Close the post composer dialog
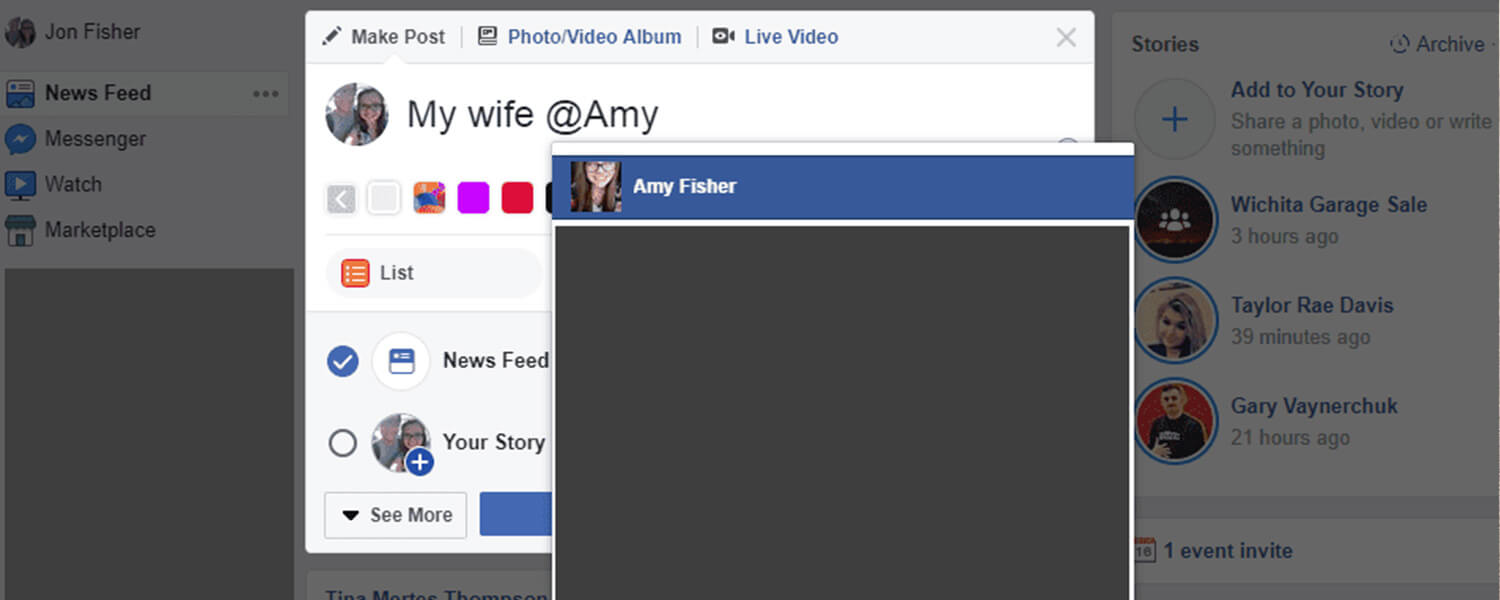 pos(1066,38)
